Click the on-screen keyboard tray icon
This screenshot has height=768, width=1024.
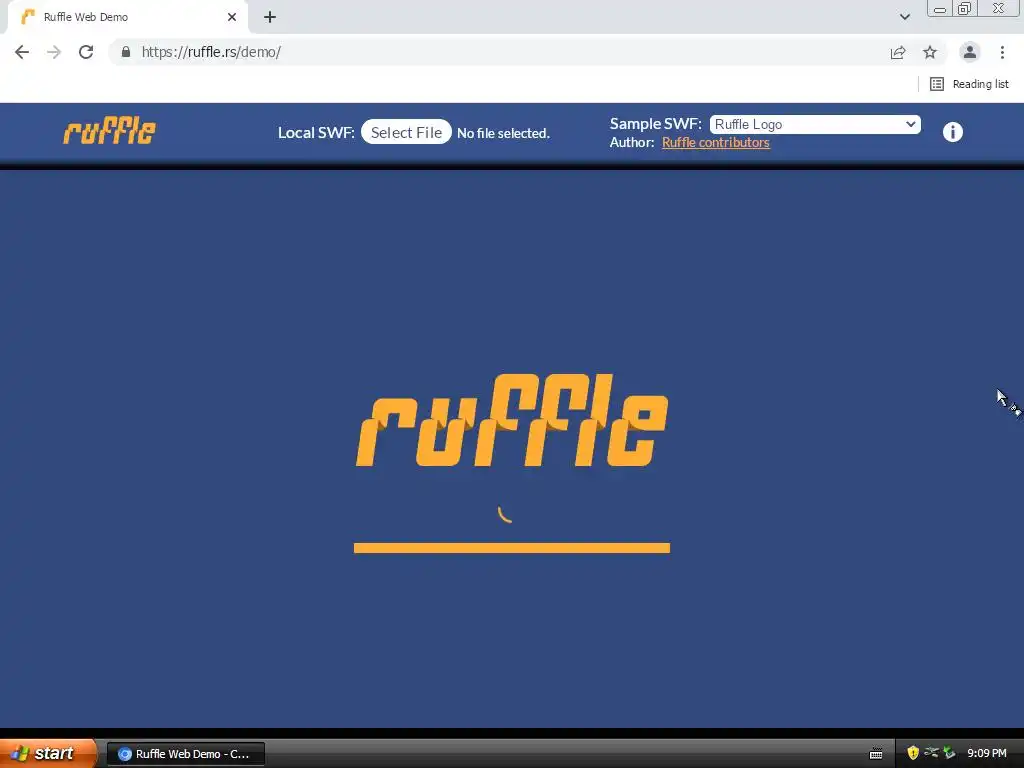click(876, 754)
